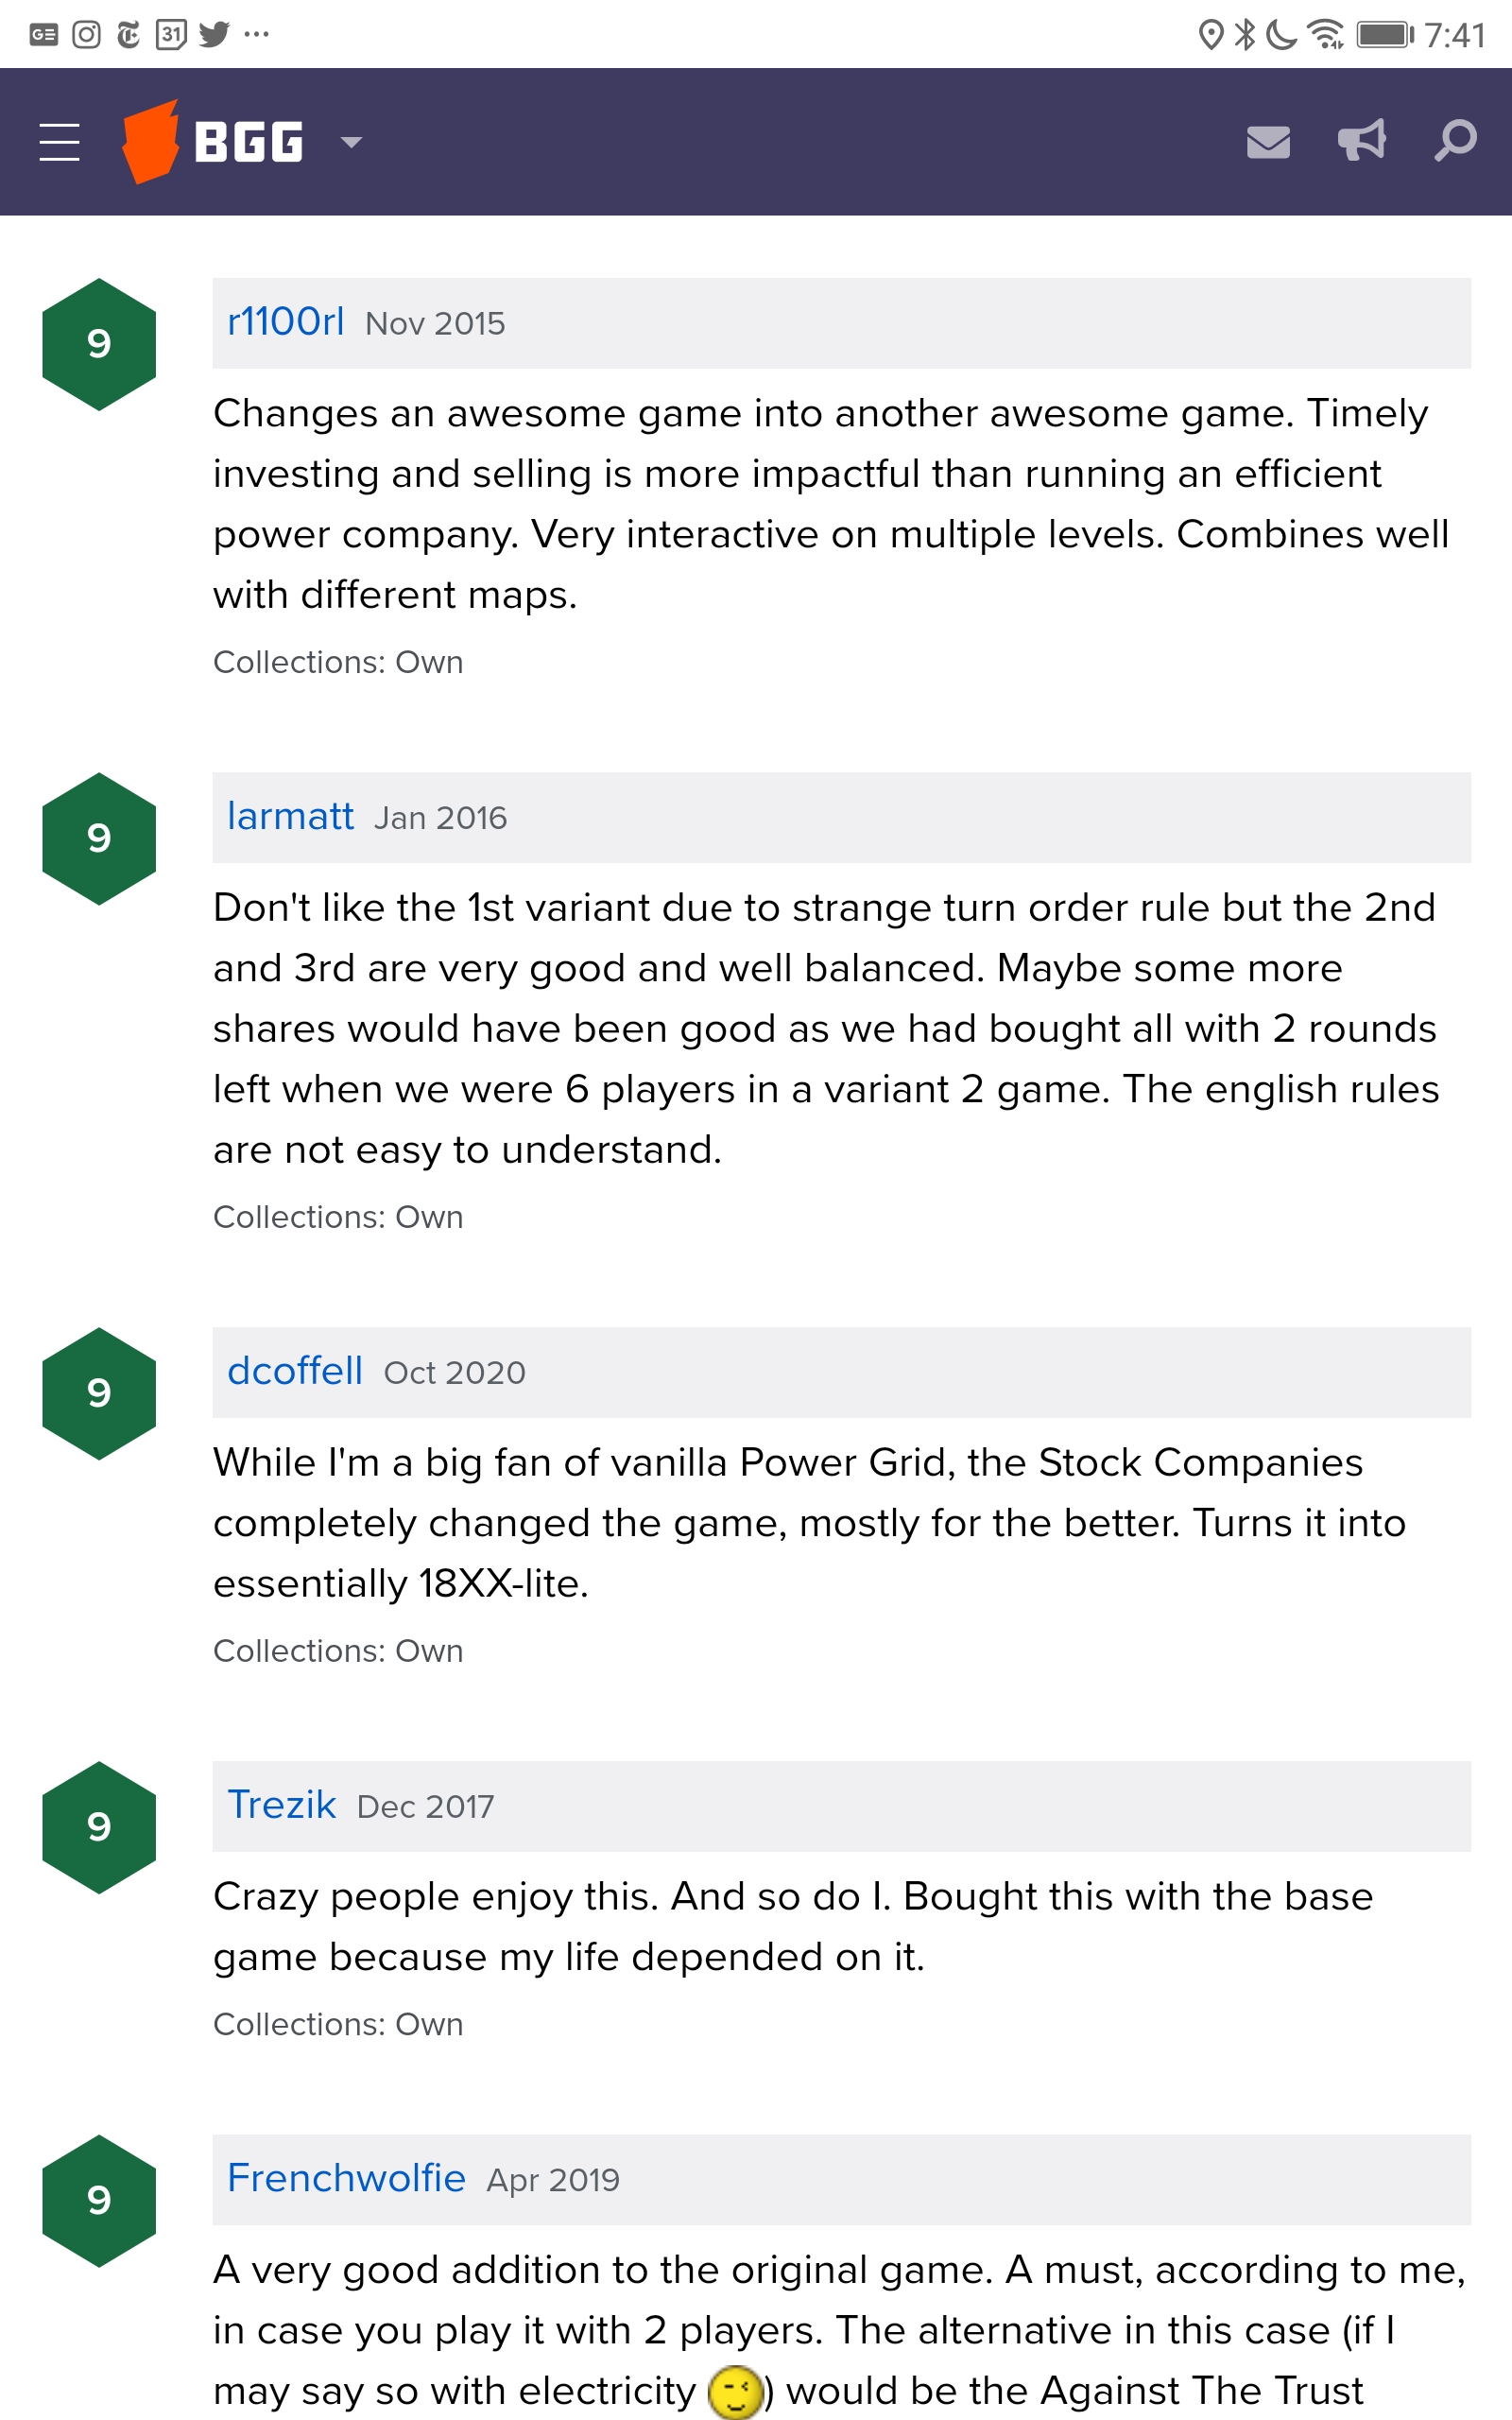Screen dimensions: 1512x2420
Task: Open user profile Trezik
Action: (x=282, y=1805)
